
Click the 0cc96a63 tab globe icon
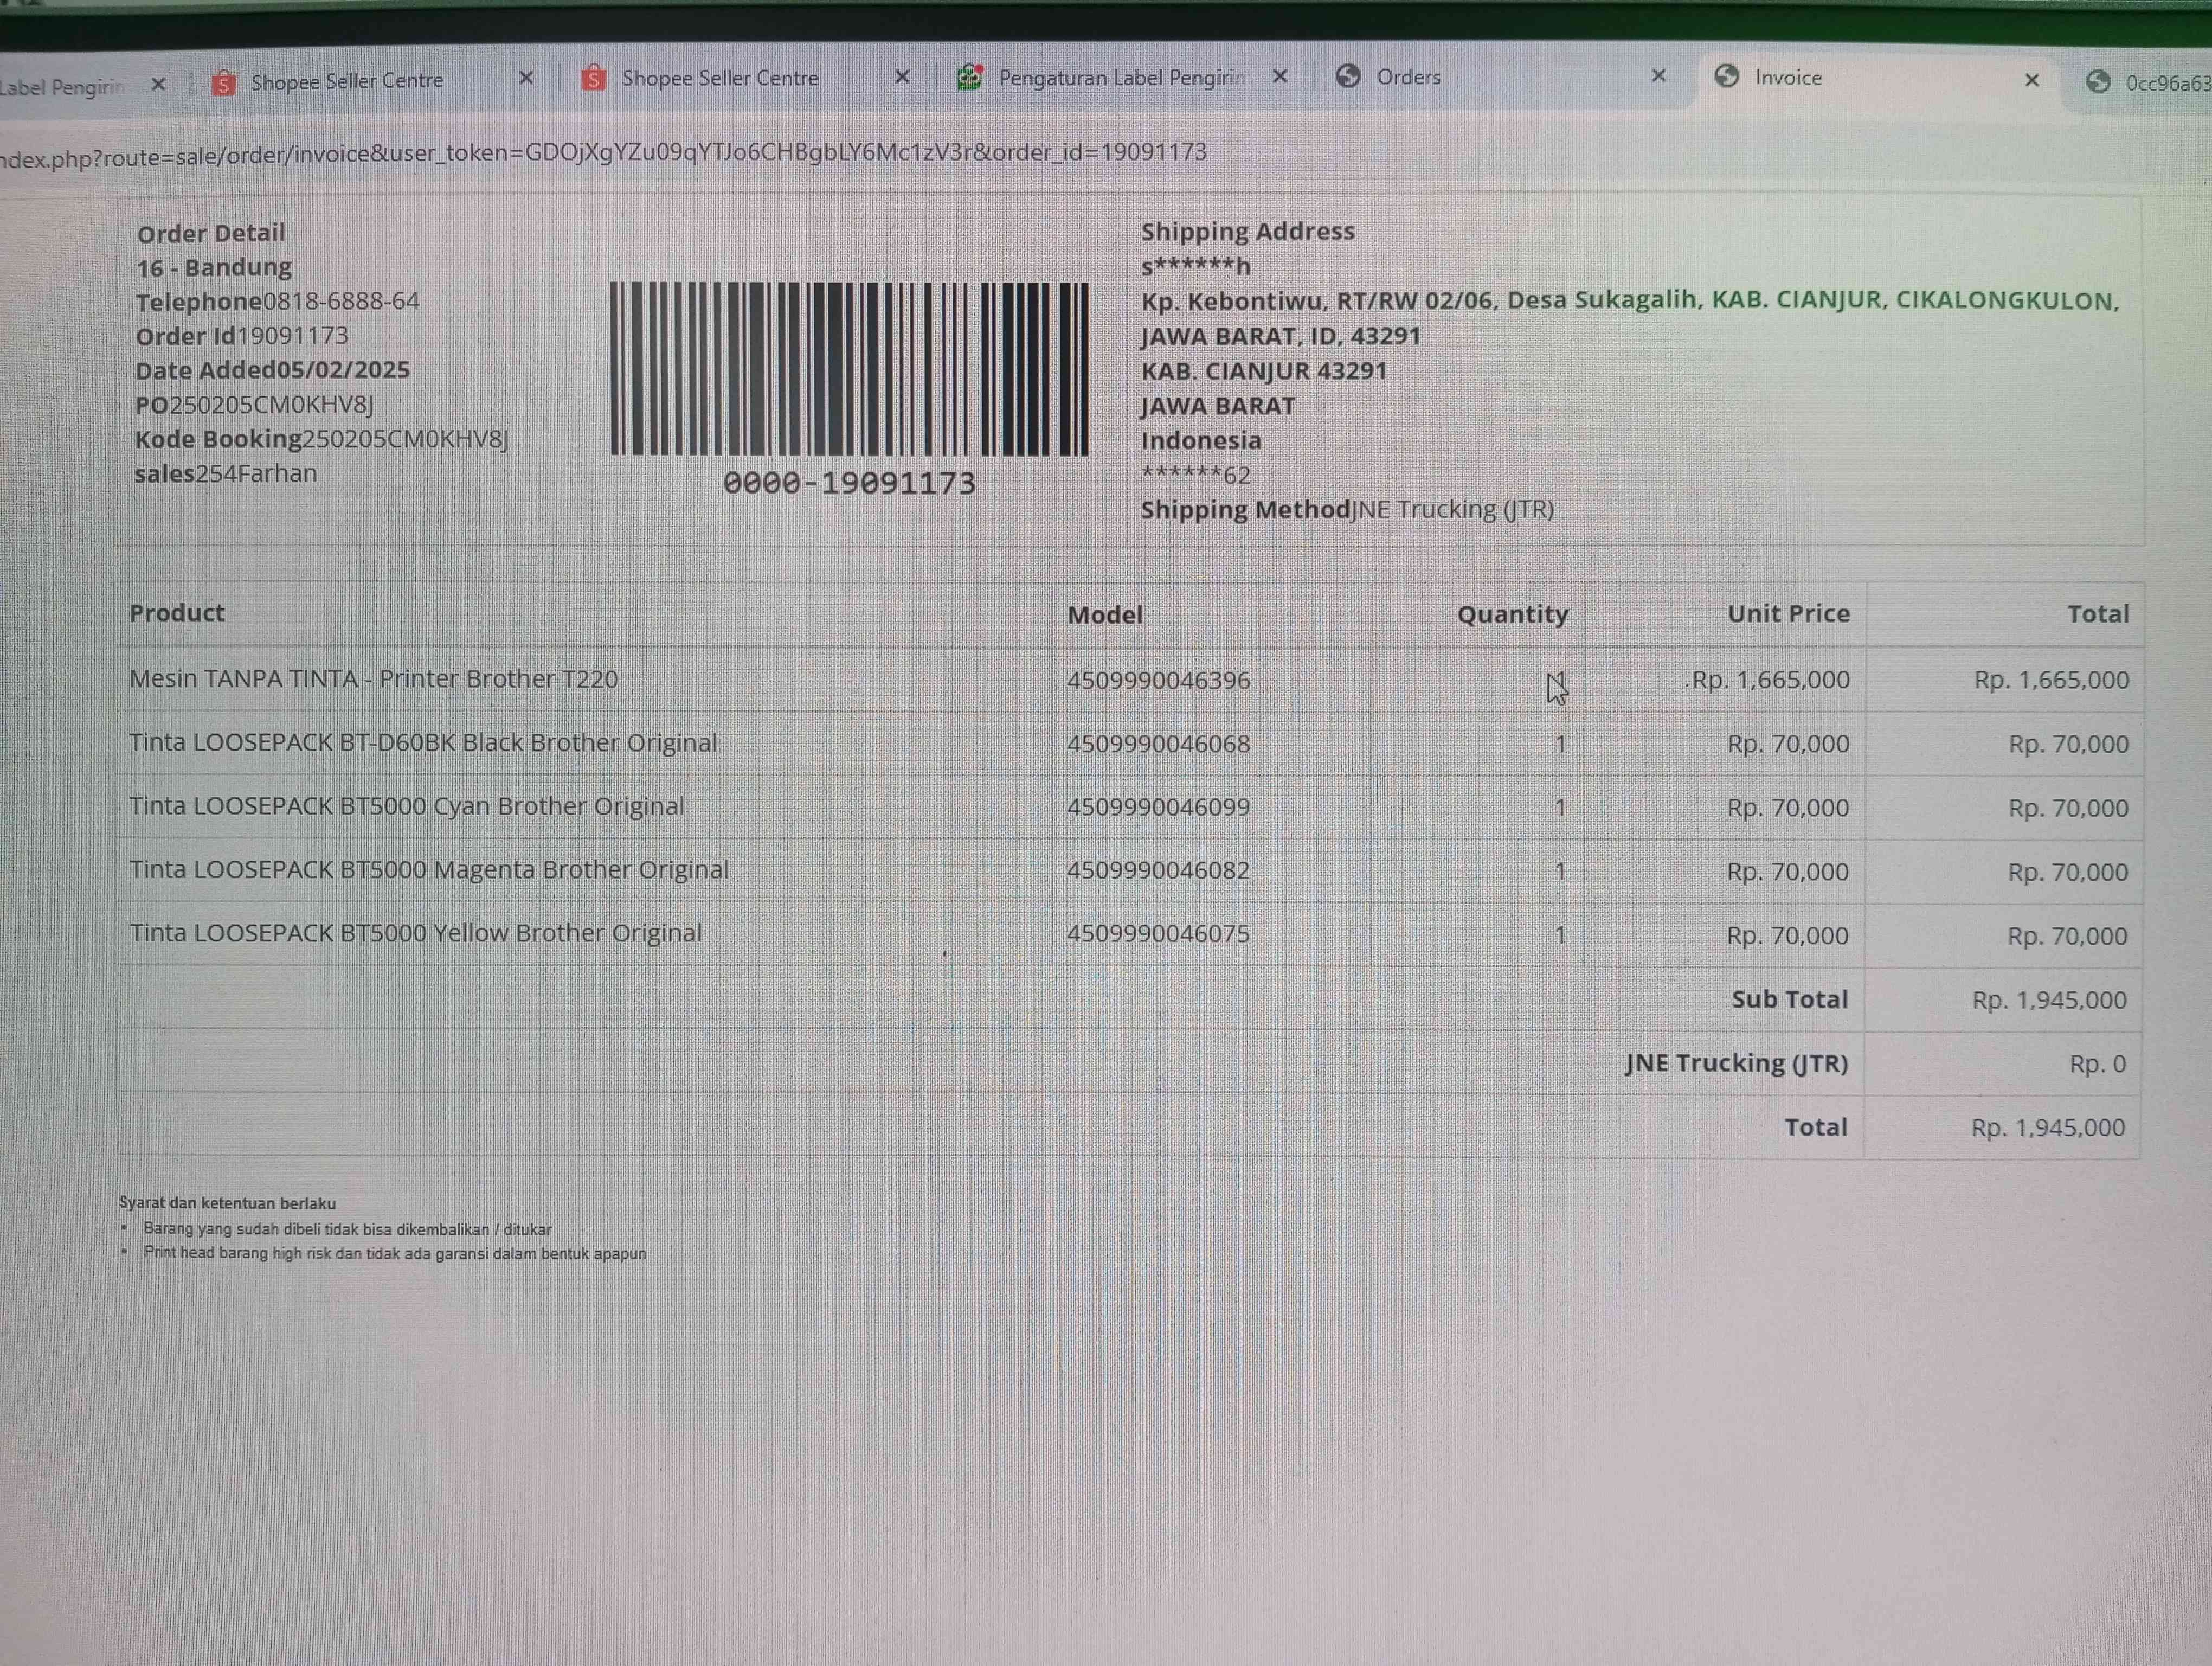click(2098, 82)
